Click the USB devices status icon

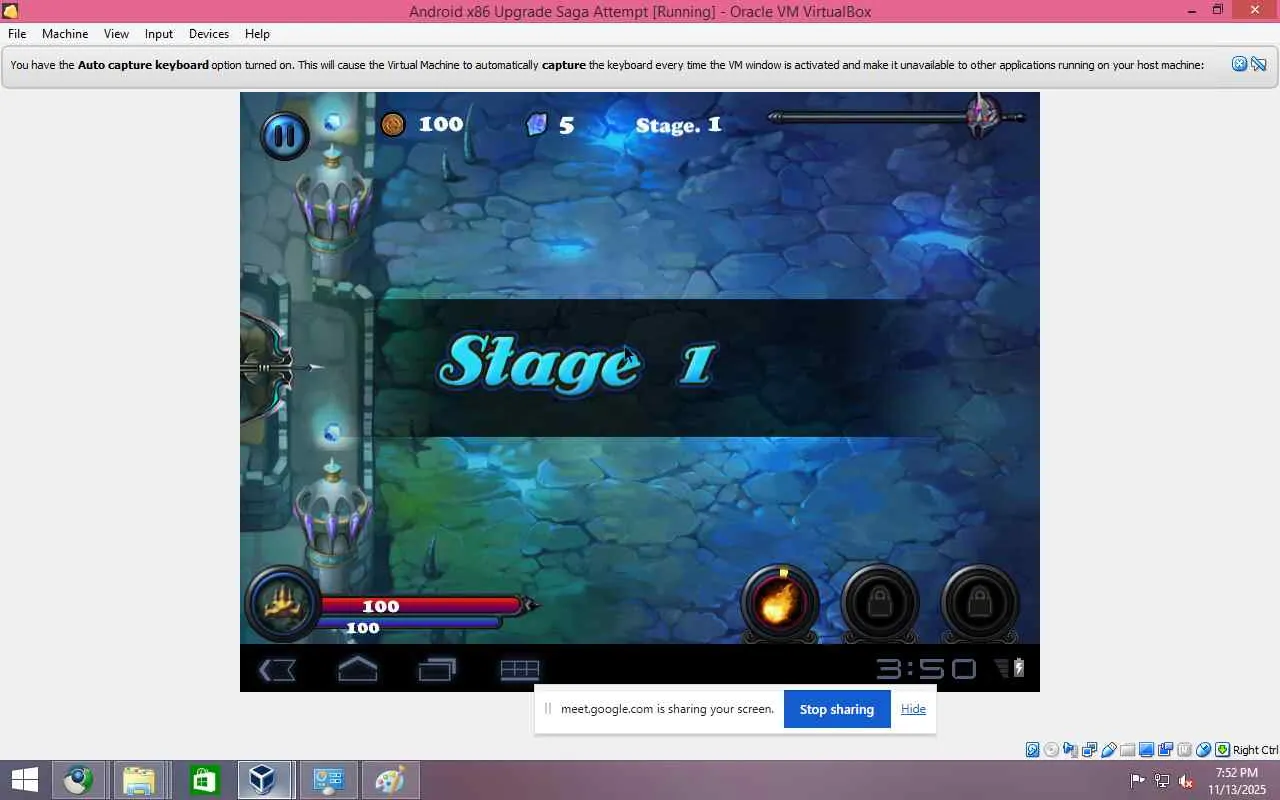(1108, 750)
